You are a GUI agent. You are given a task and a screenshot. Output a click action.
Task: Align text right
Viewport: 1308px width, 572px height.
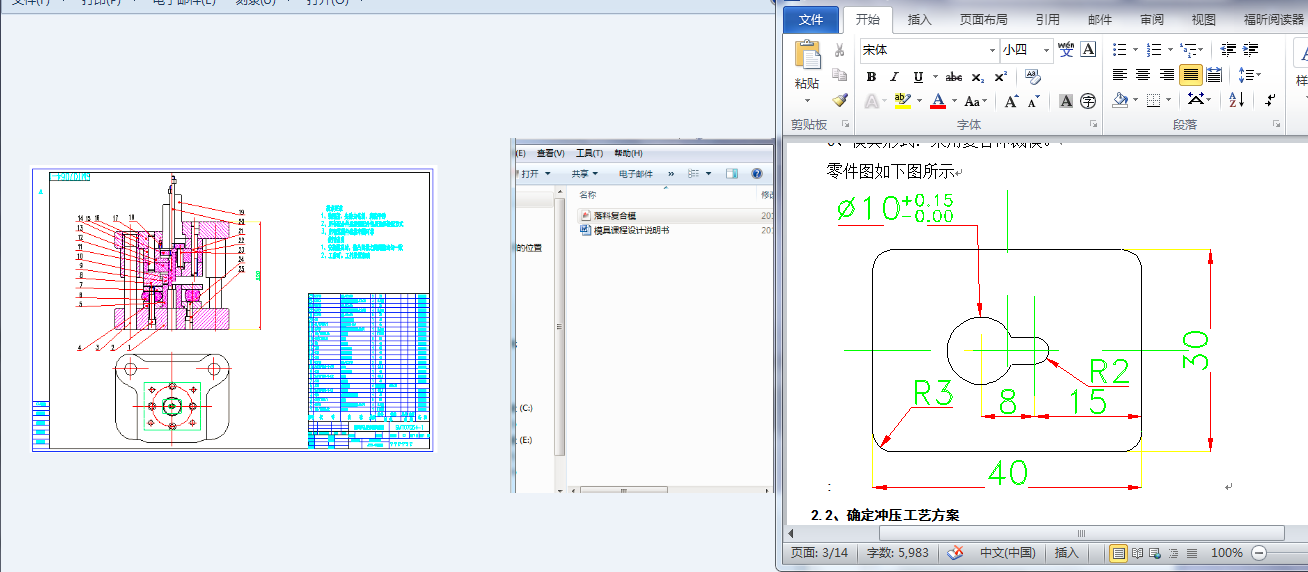point(1167,75)
